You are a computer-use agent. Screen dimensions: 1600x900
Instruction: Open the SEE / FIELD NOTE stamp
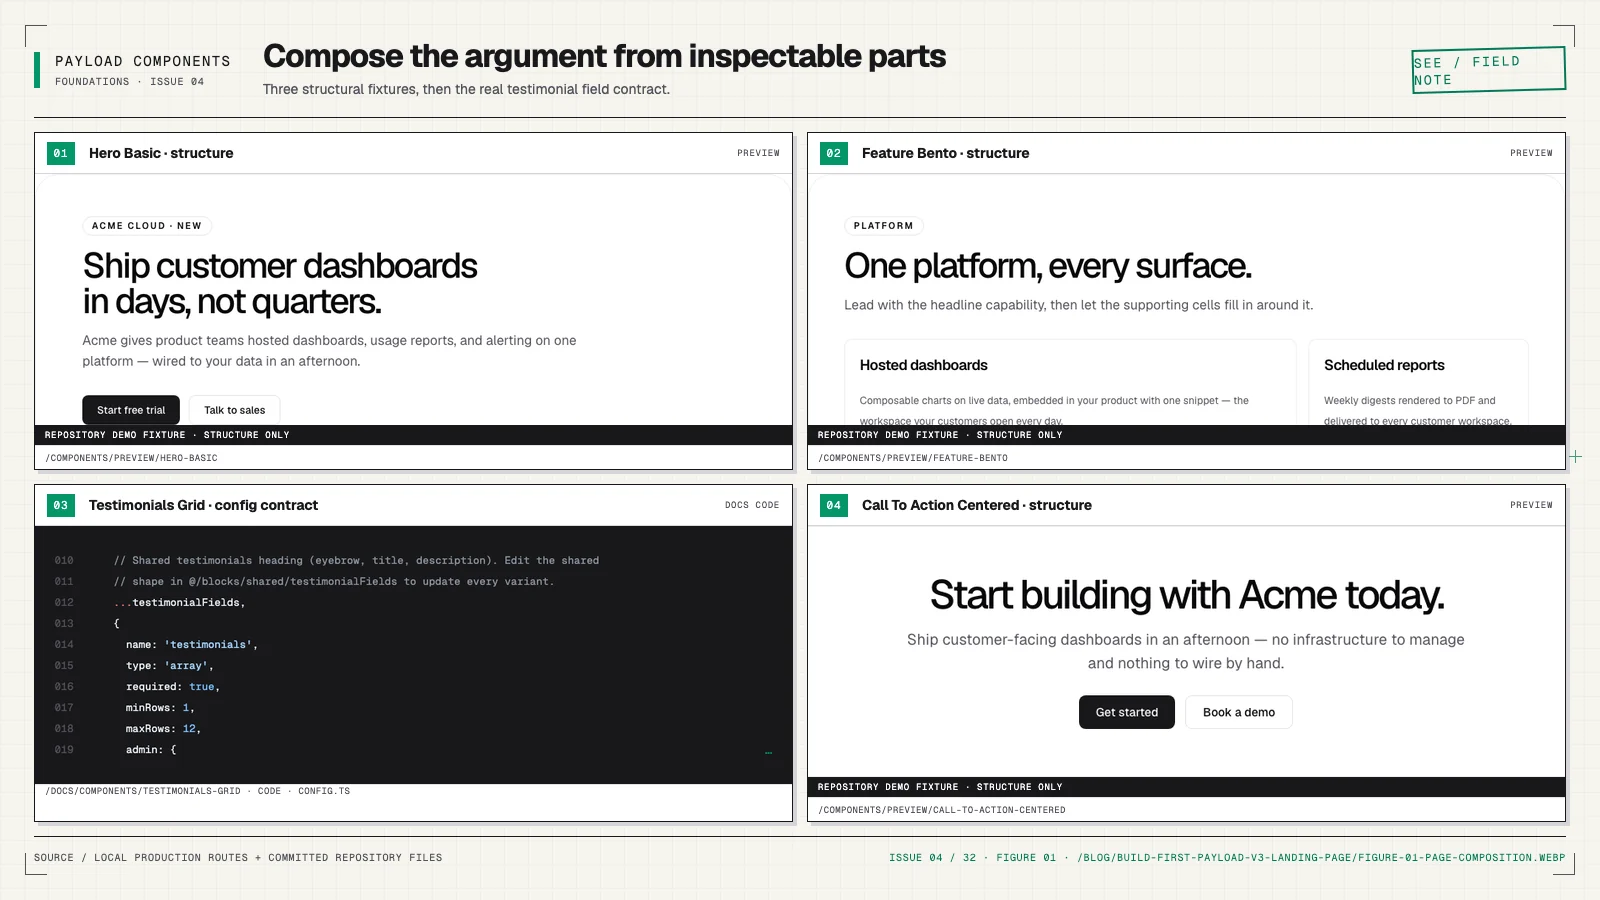coord(1488,70)
